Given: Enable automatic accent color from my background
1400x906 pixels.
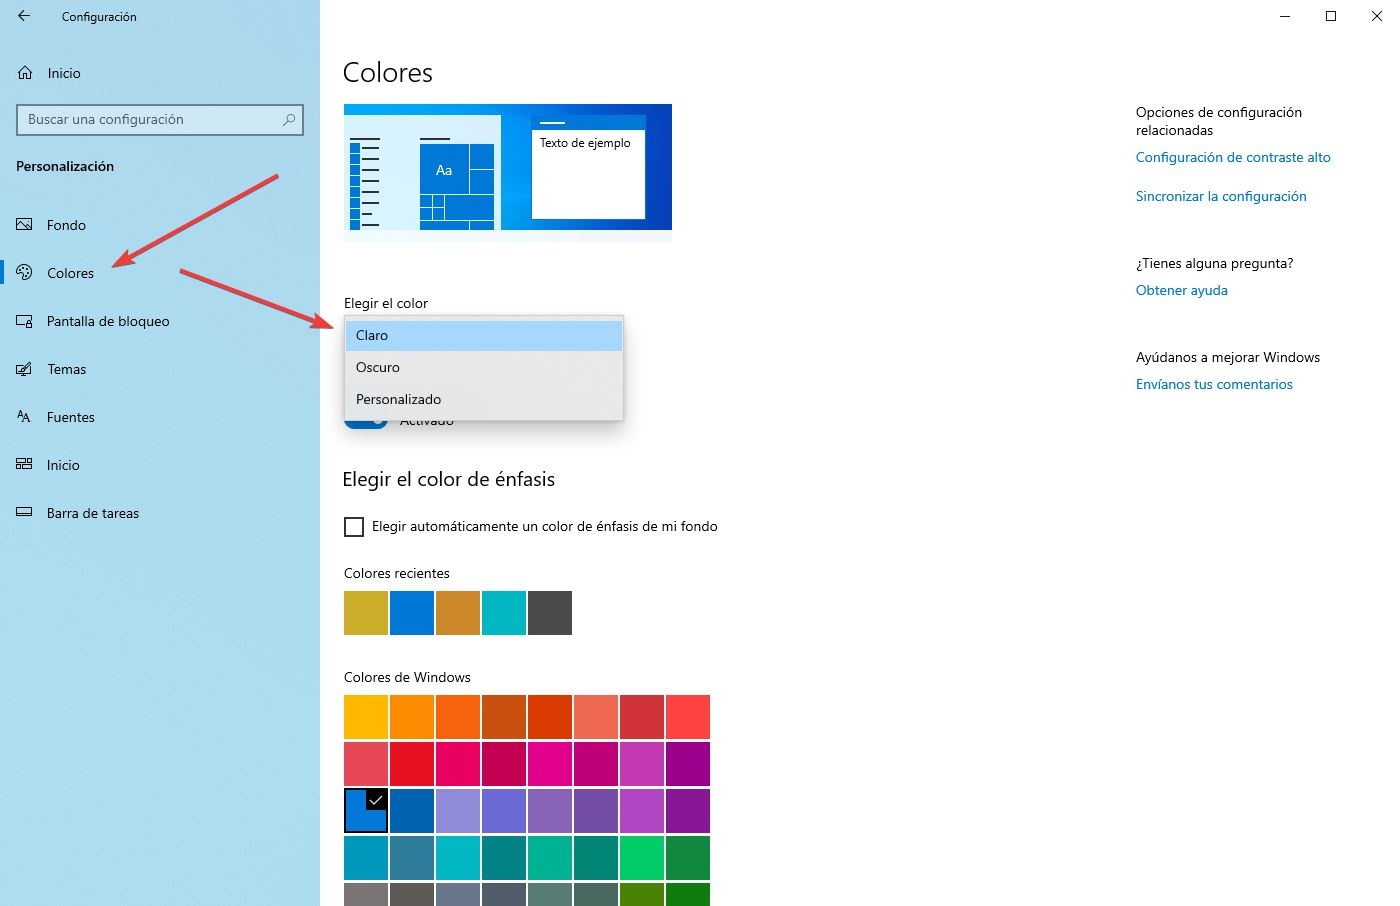Looking at the screenshot, I should tap(354, 526).
